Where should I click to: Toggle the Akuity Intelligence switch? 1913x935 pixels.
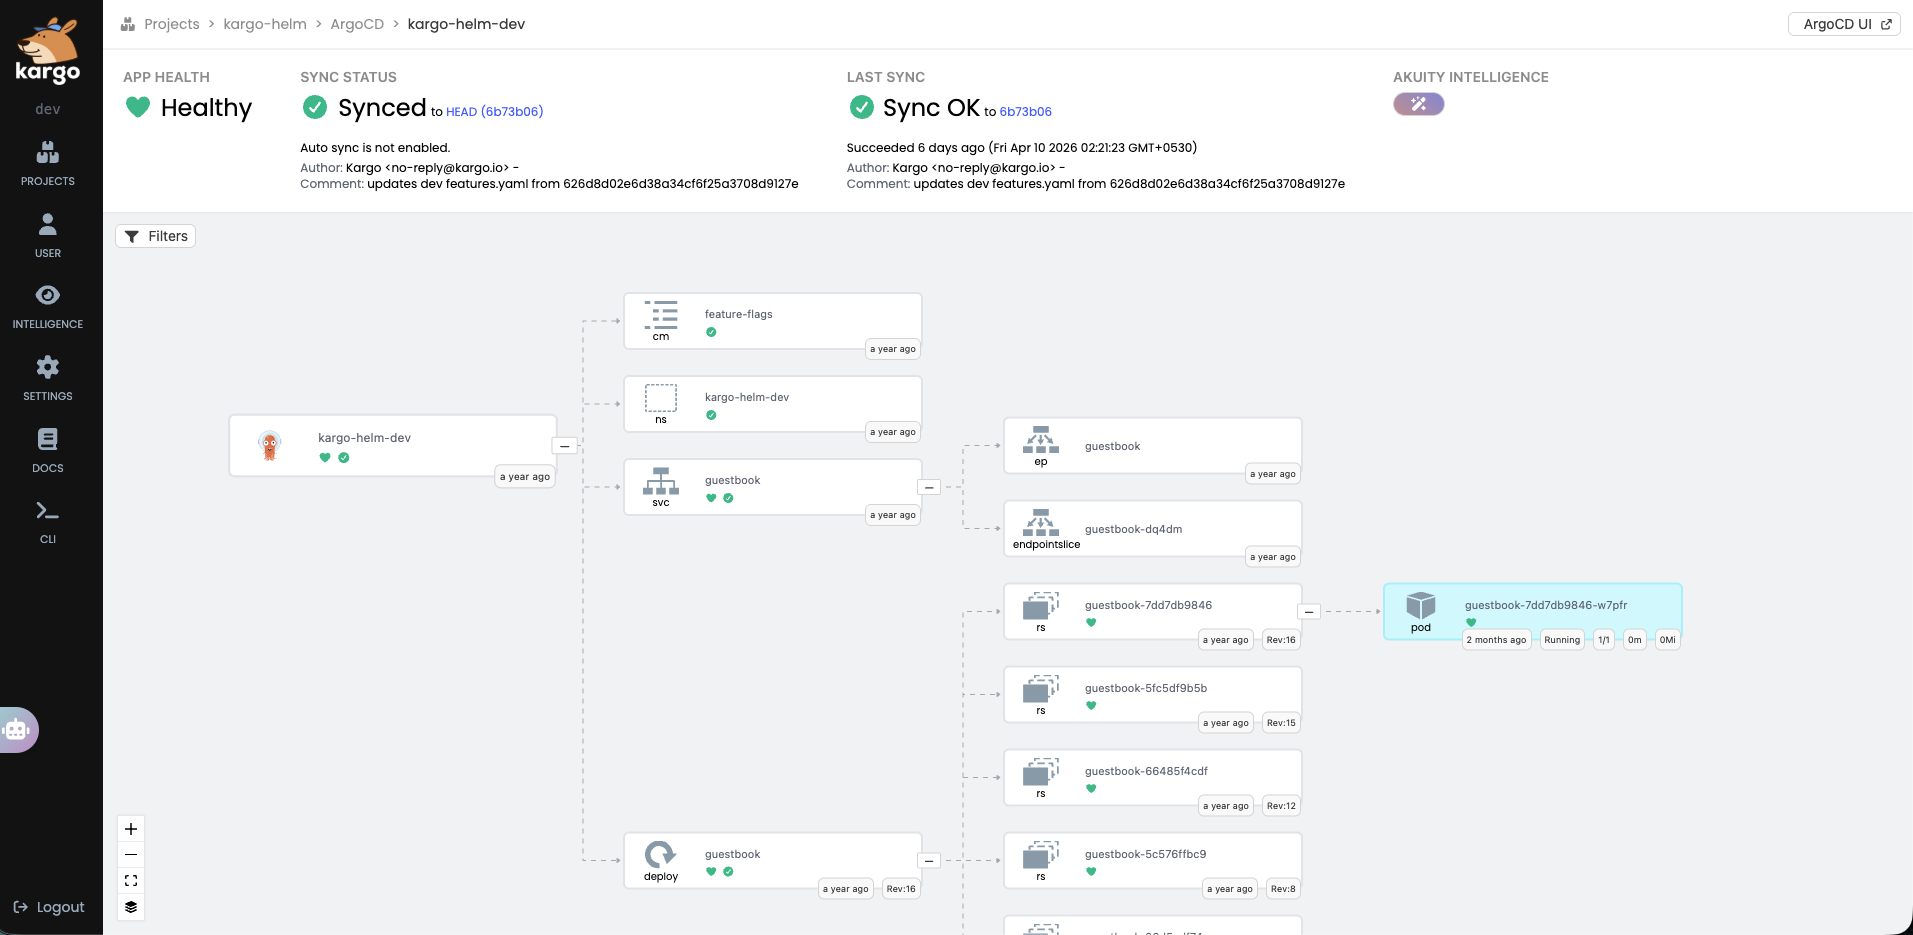tap(1418, 104)
